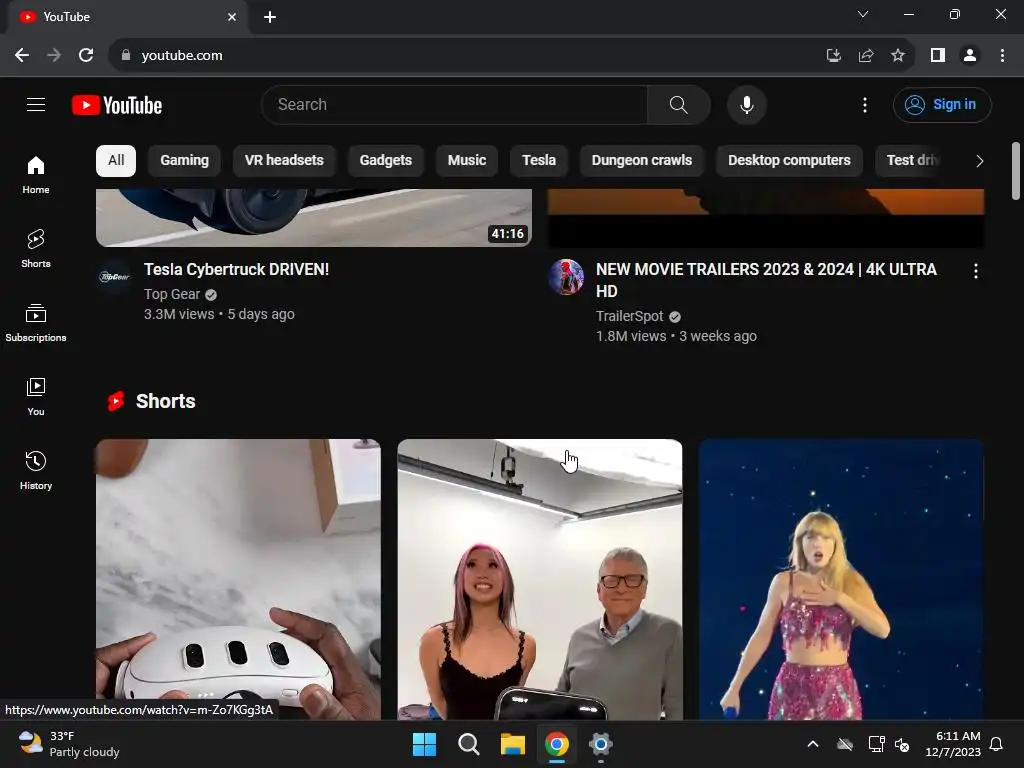The height and width of the screenshot is (768, 1024).
Task: Open the weather widget
Action: point(69,744)
